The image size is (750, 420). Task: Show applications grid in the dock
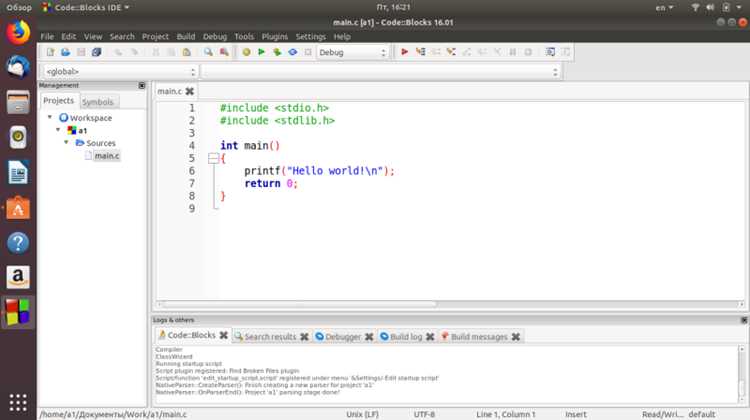tap(18, 403)
